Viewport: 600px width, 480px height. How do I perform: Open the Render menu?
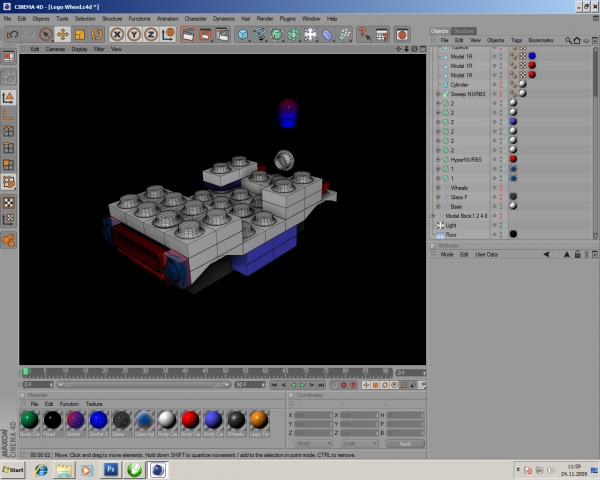point(265,18)
